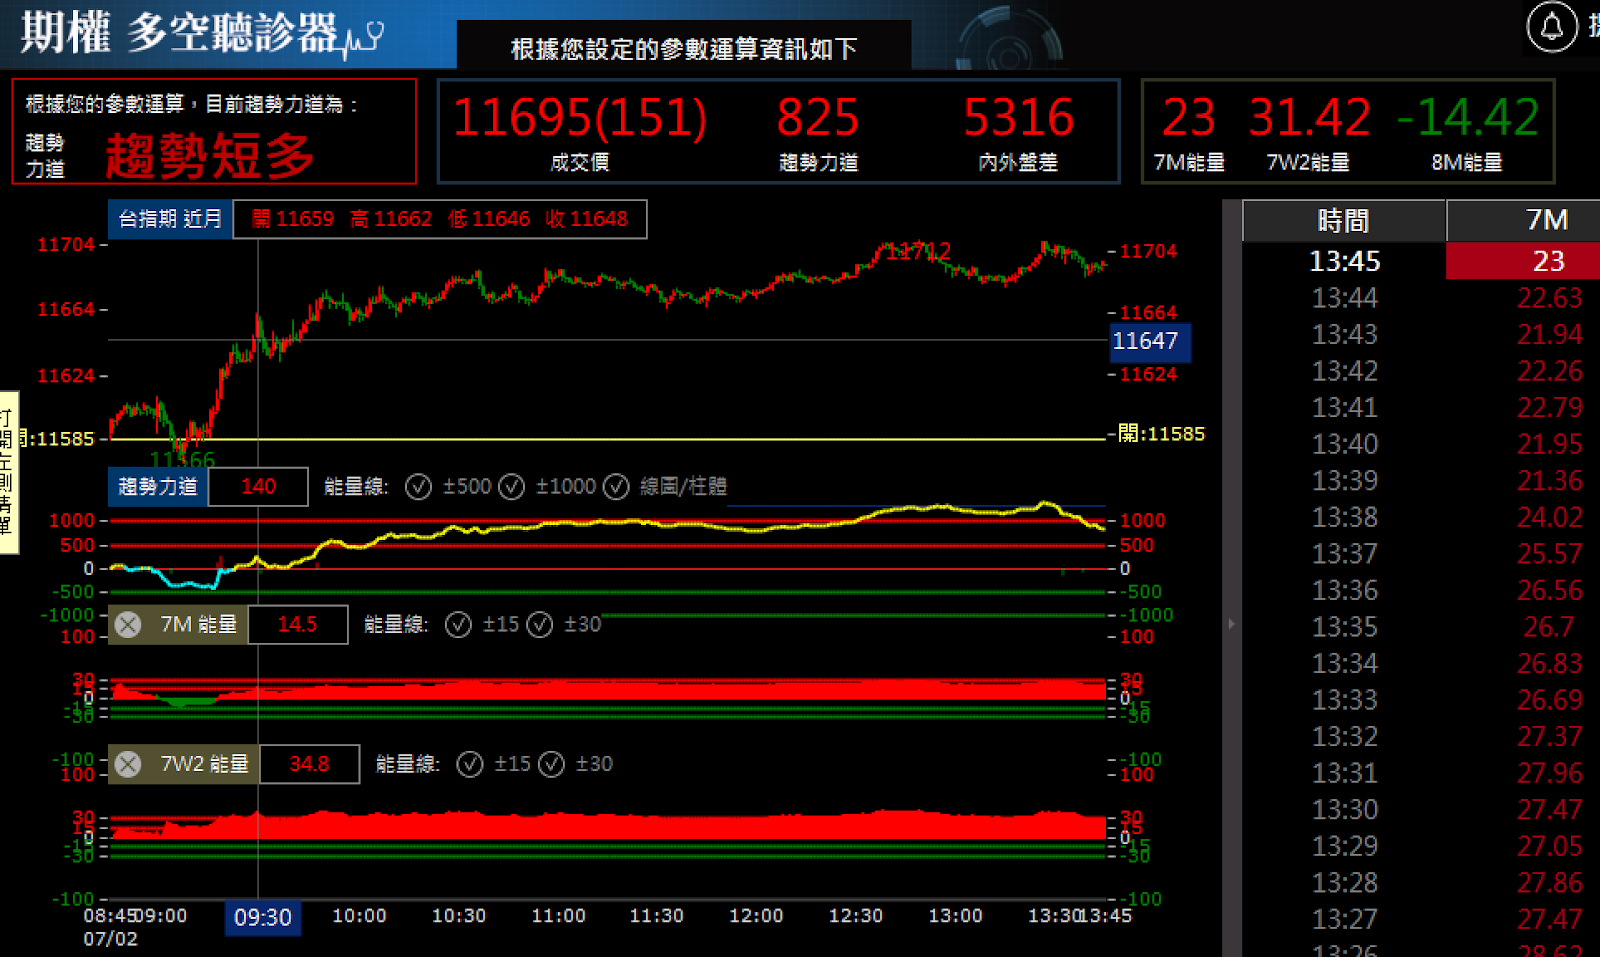1600x957 pixels.
Task: Click the notification bell icon
Action: click(1551, 26)
